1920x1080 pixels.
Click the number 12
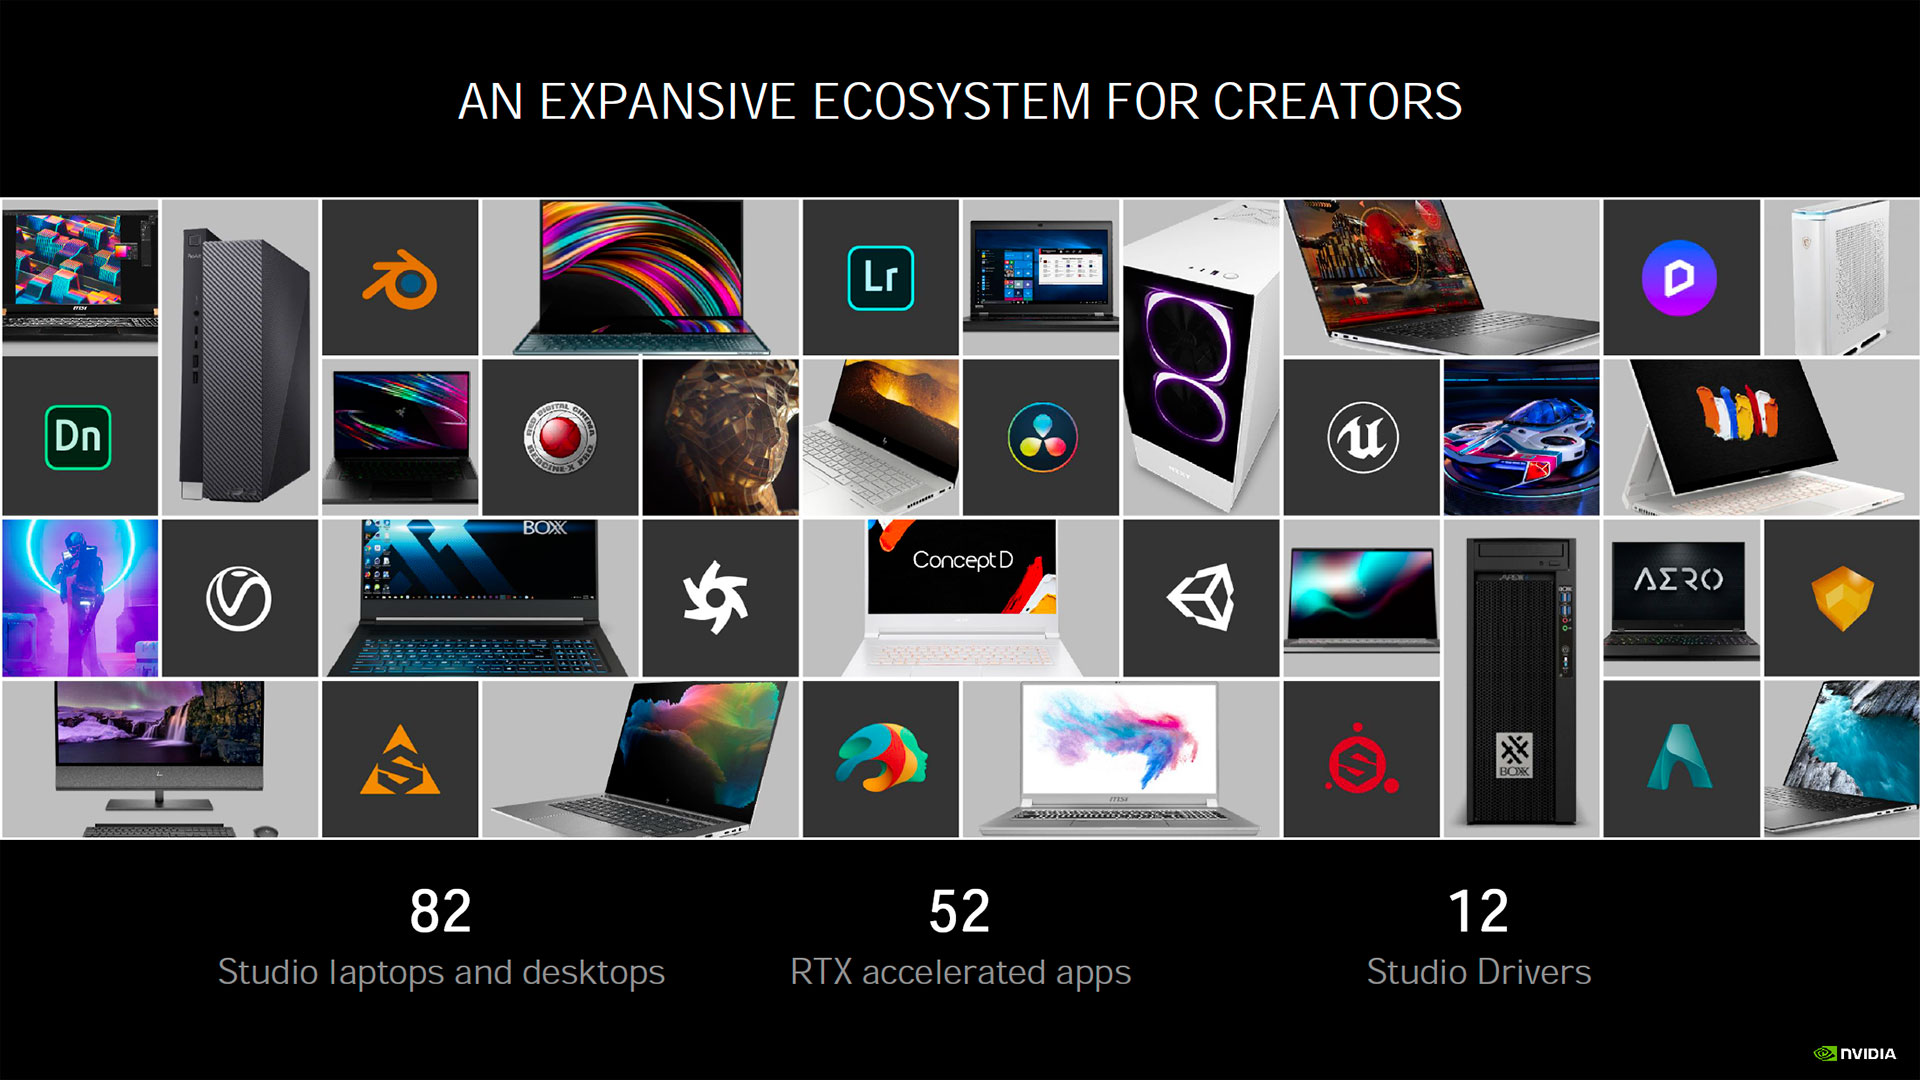pos(1479,912)
